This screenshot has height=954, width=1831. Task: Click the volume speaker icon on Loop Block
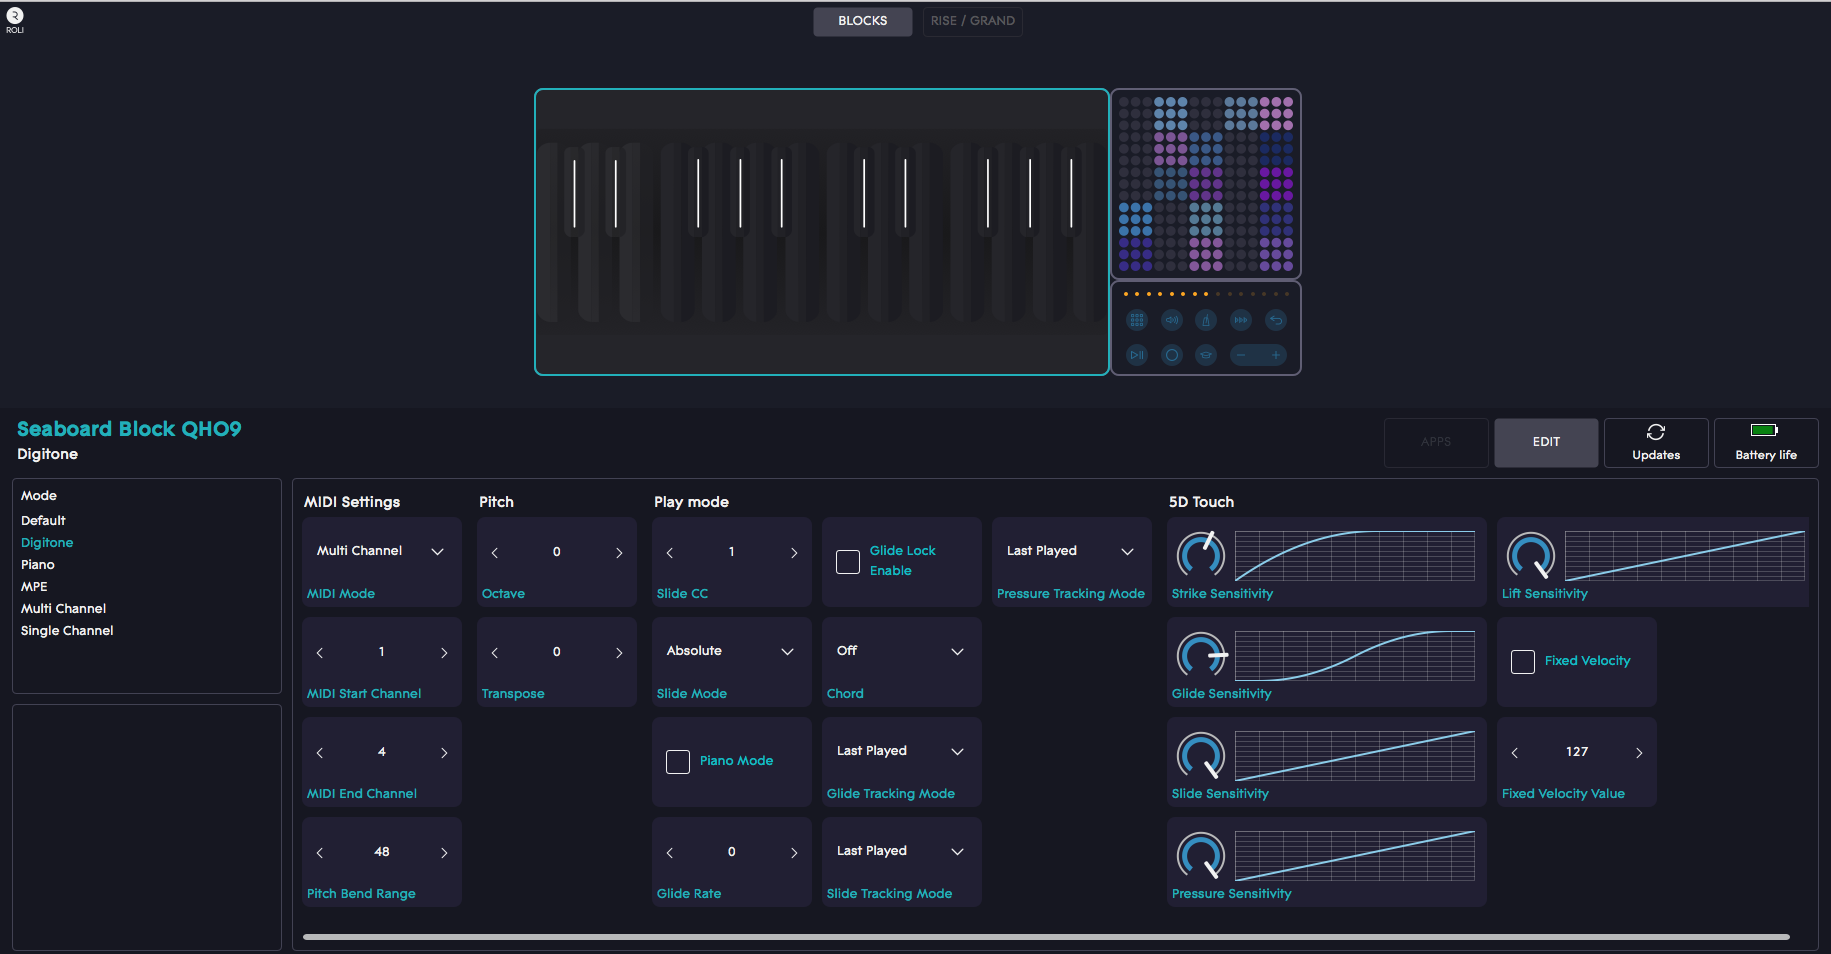1171,320
